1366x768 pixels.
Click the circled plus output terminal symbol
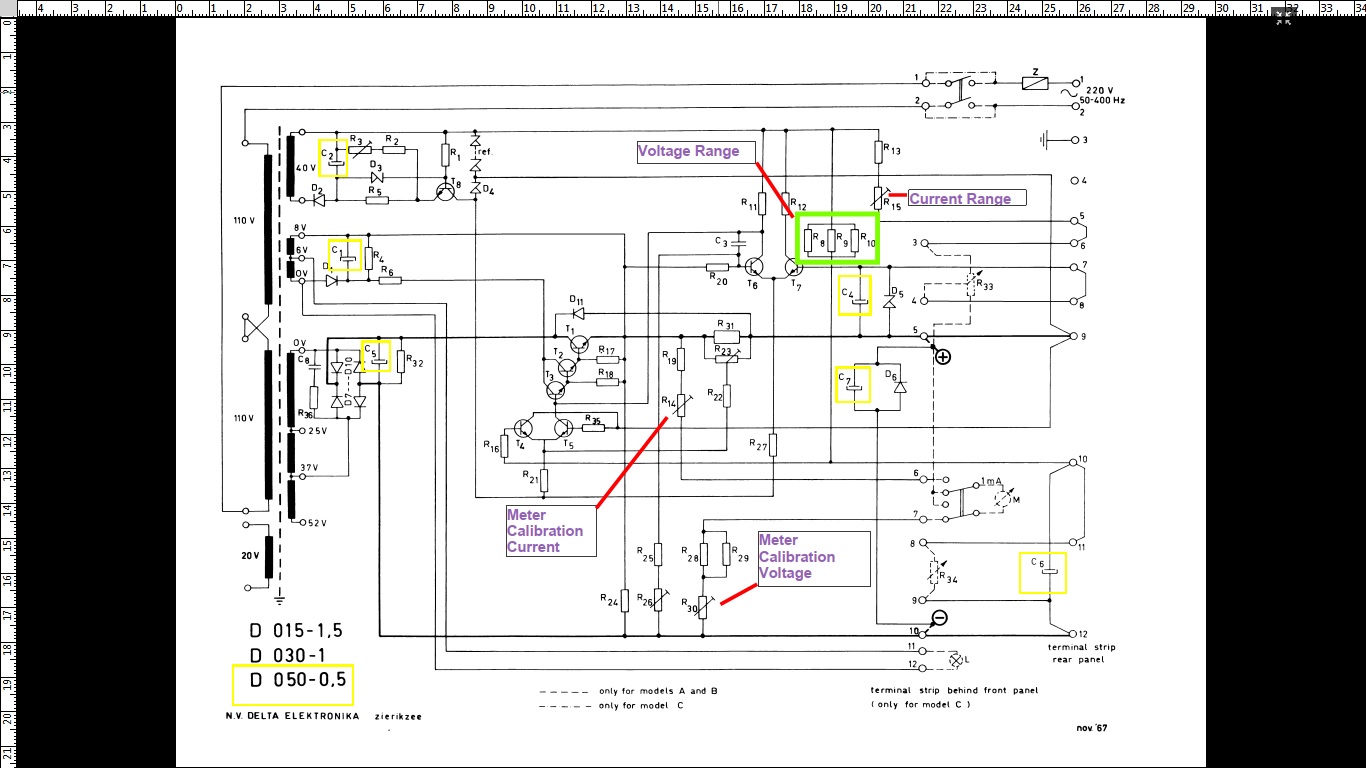pyautogui.click(x=942, y=357)
